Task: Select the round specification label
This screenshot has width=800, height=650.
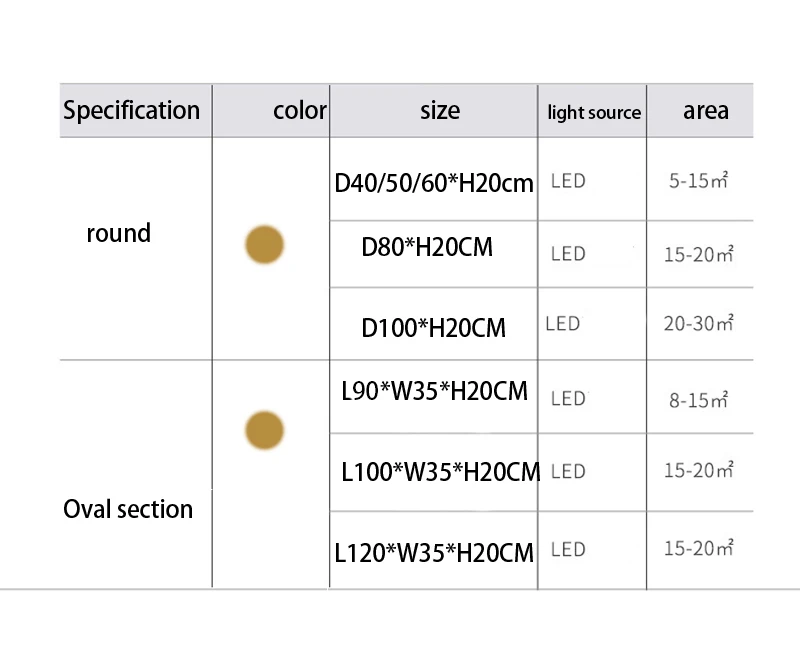Action: pyautogui.click(x=119, y=233)
